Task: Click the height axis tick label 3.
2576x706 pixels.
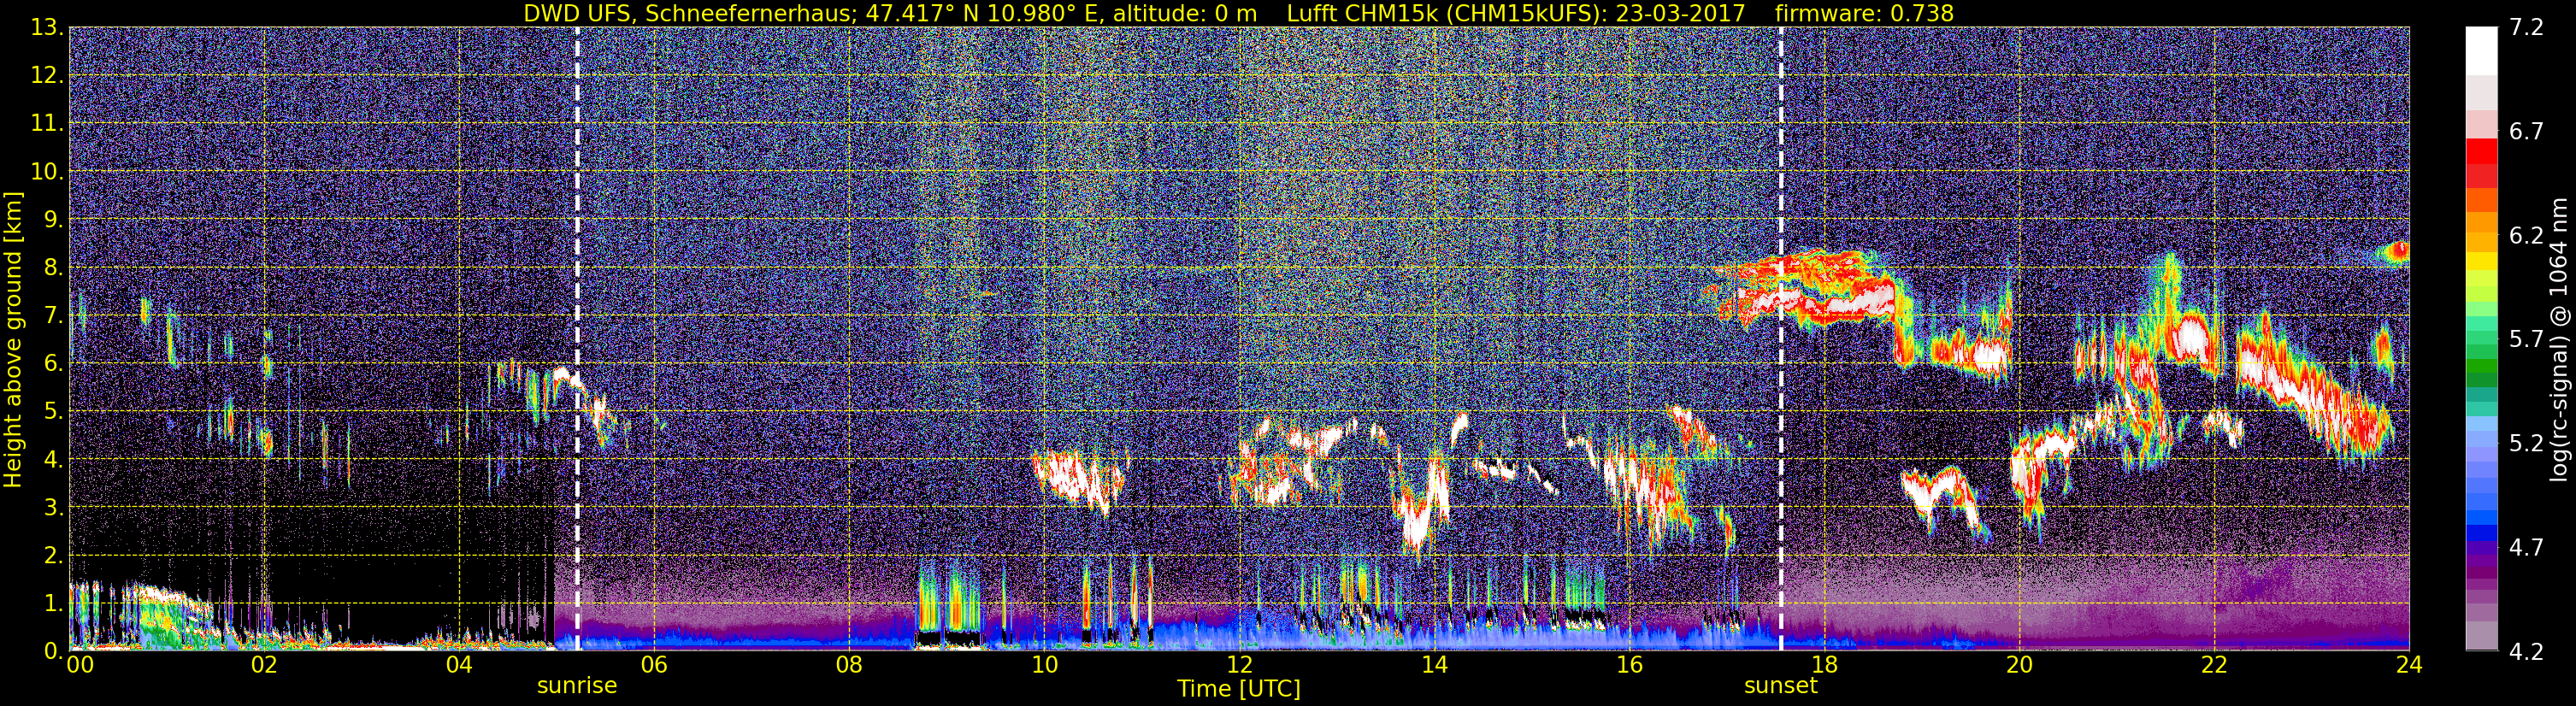Action: tap(54, 508)
